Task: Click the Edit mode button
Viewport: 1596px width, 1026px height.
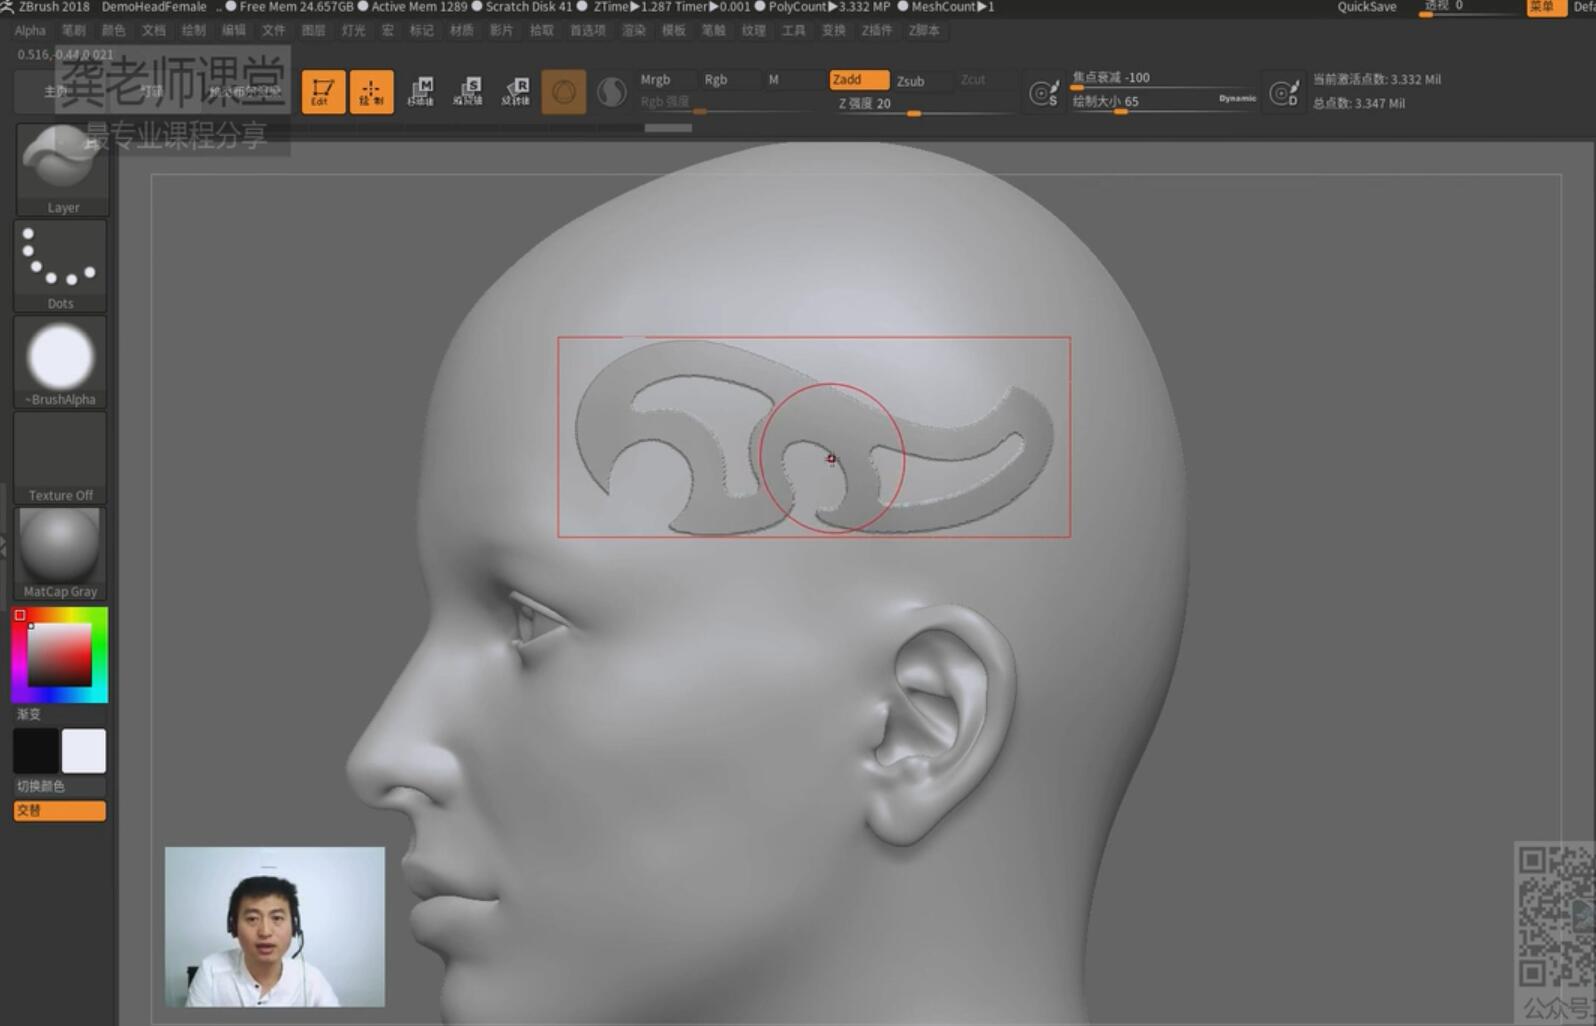Action: (323, 92)
